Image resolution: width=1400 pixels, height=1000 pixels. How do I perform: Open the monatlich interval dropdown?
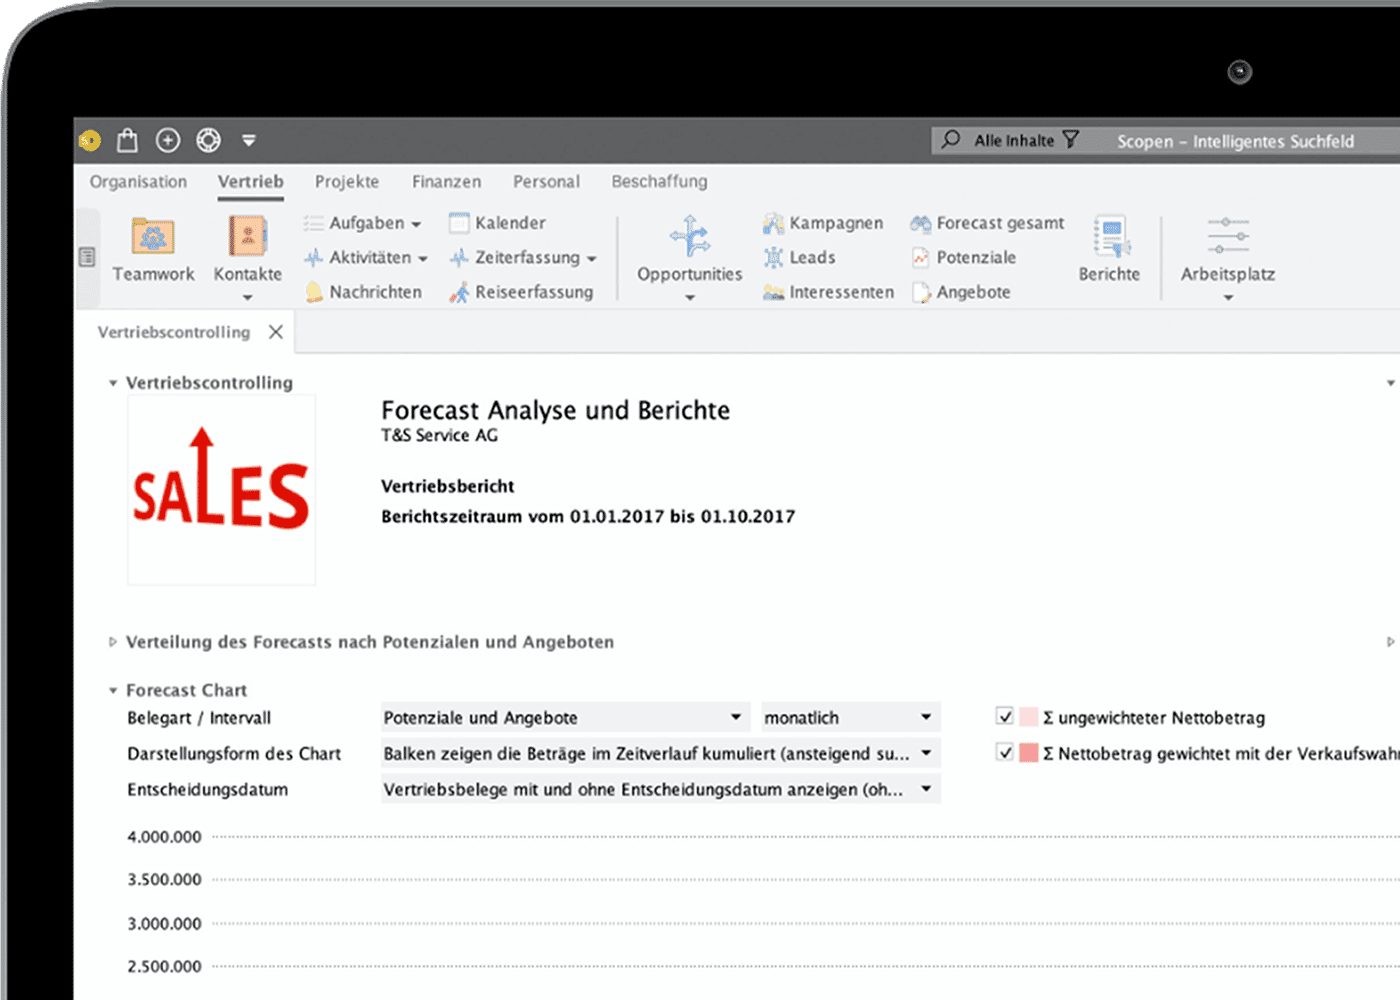[x=850, y=718]
